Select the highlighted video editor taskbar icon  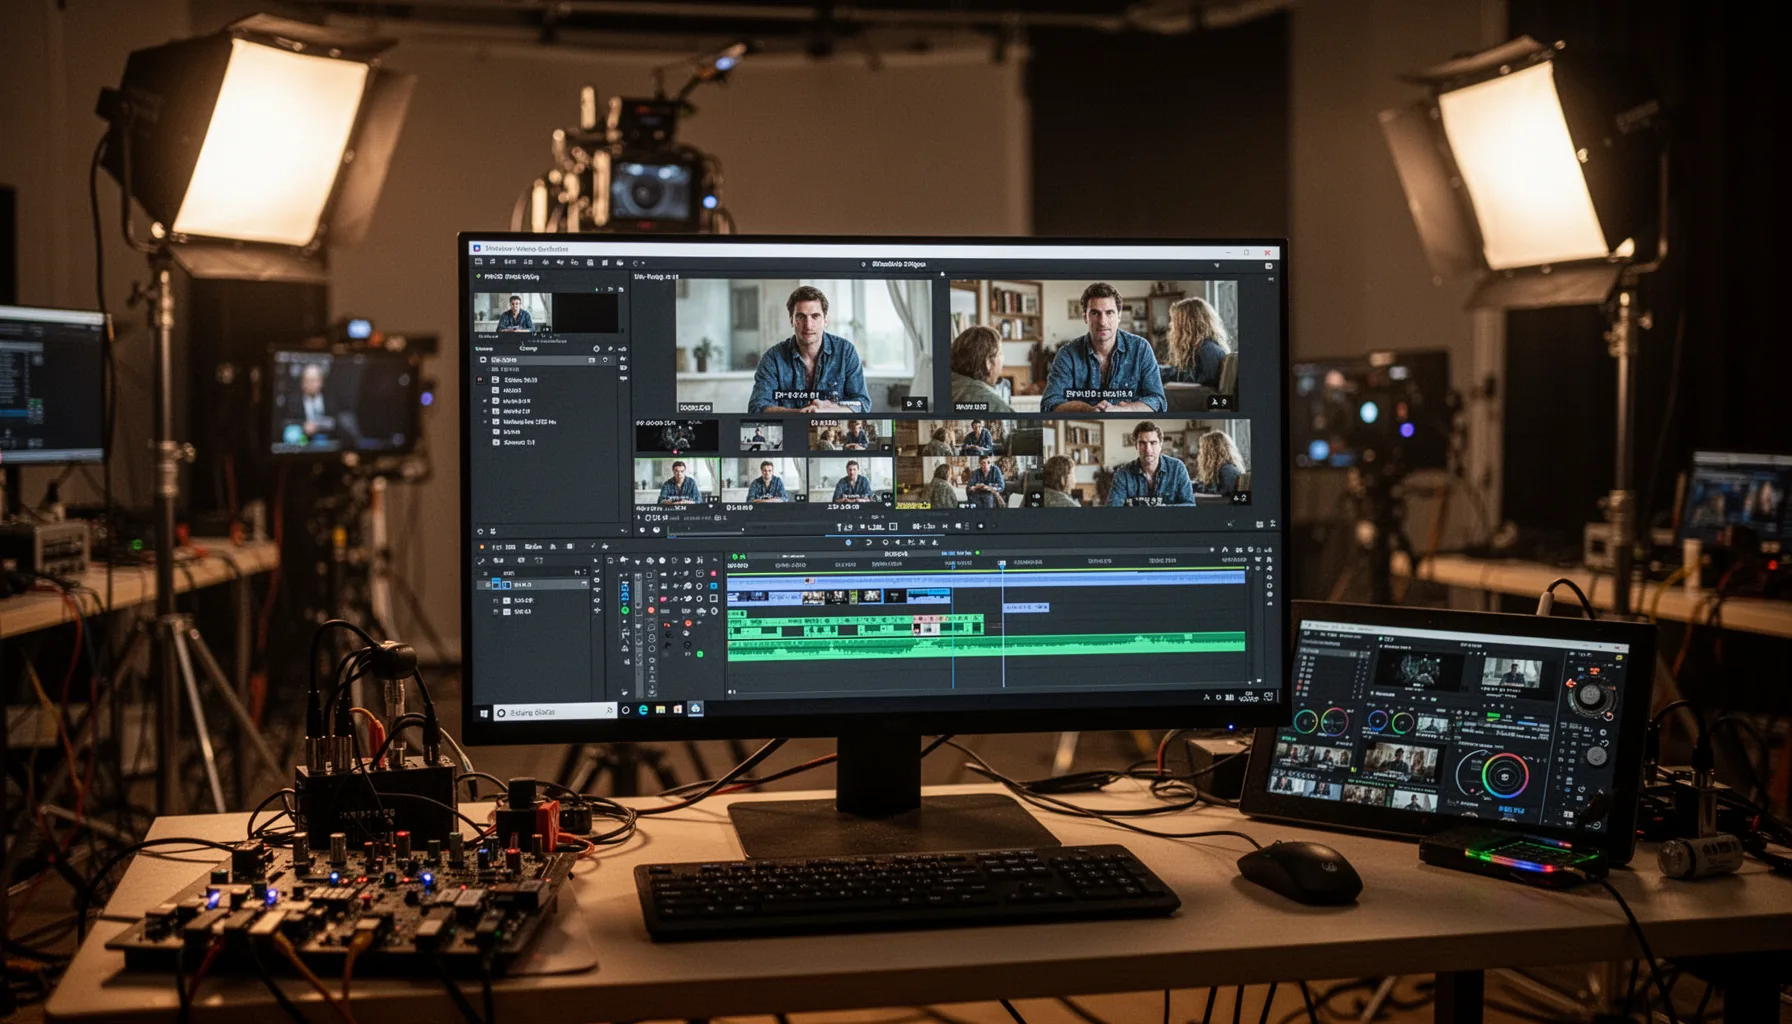695,709
